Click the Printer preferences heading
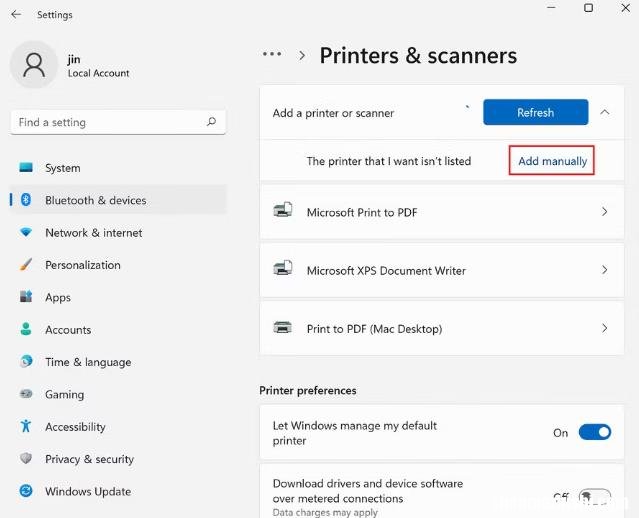The image size is (639, 518). pyautogui.click(x=308, y=390)
